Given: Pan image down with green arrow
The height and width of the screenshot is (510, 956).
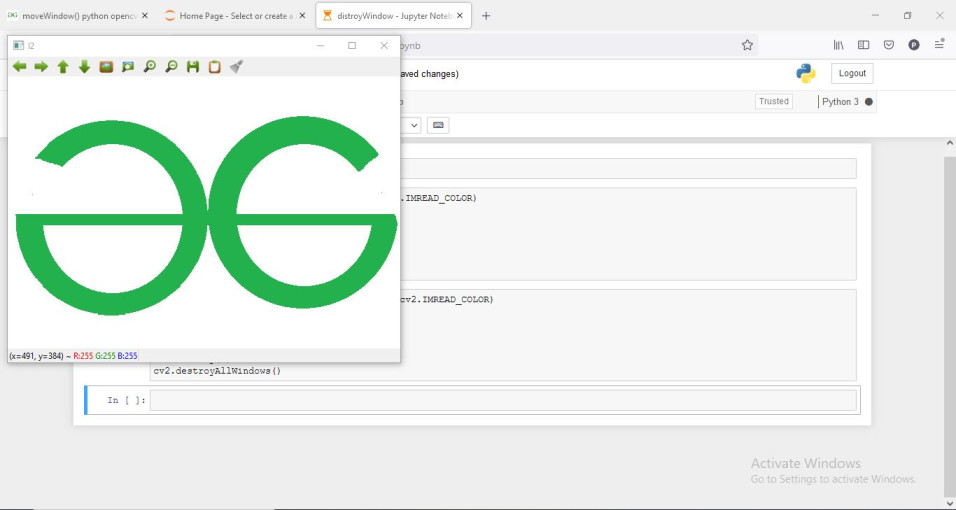Looking at the screenshot, I should pyautogui.click(x=85, y=66).
